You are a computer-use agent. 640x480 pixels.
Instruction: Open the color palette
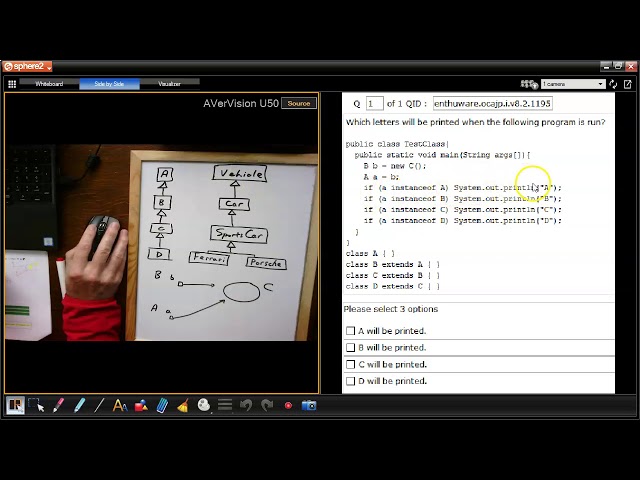204,405
